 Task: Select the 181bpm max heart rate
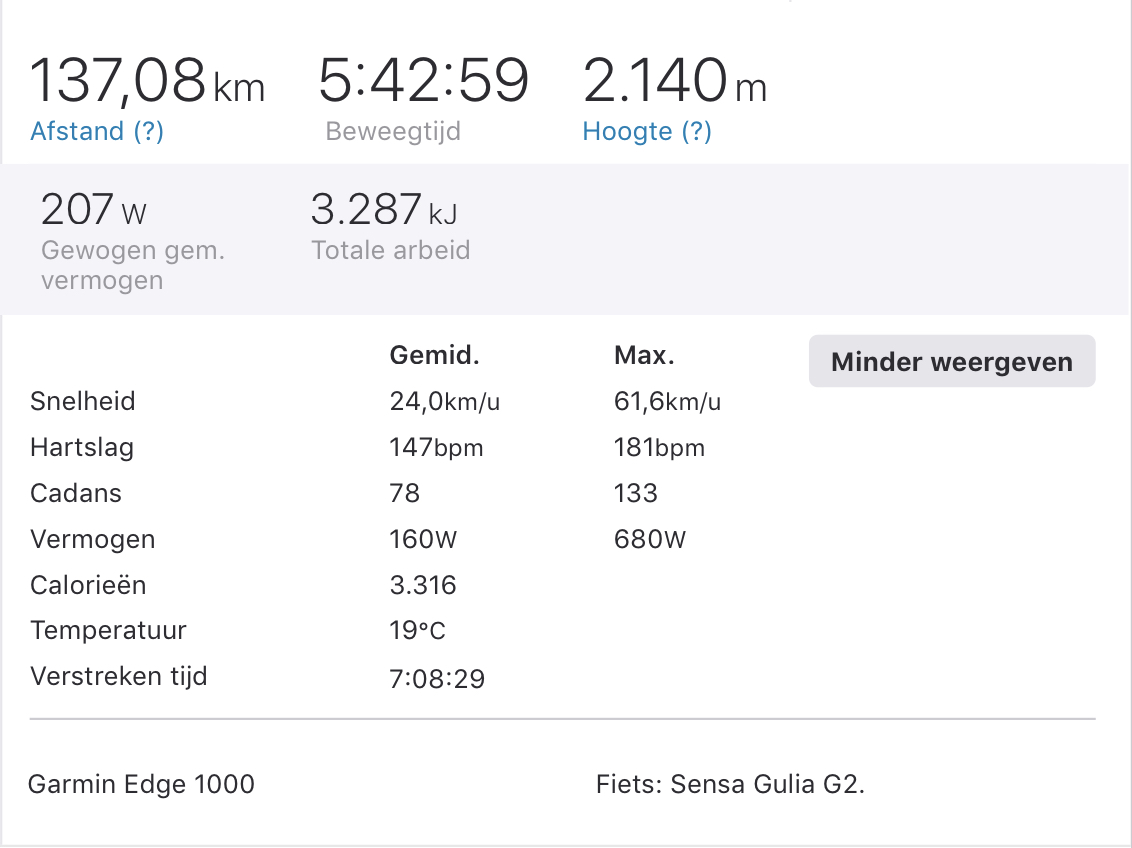coord(659,448)
